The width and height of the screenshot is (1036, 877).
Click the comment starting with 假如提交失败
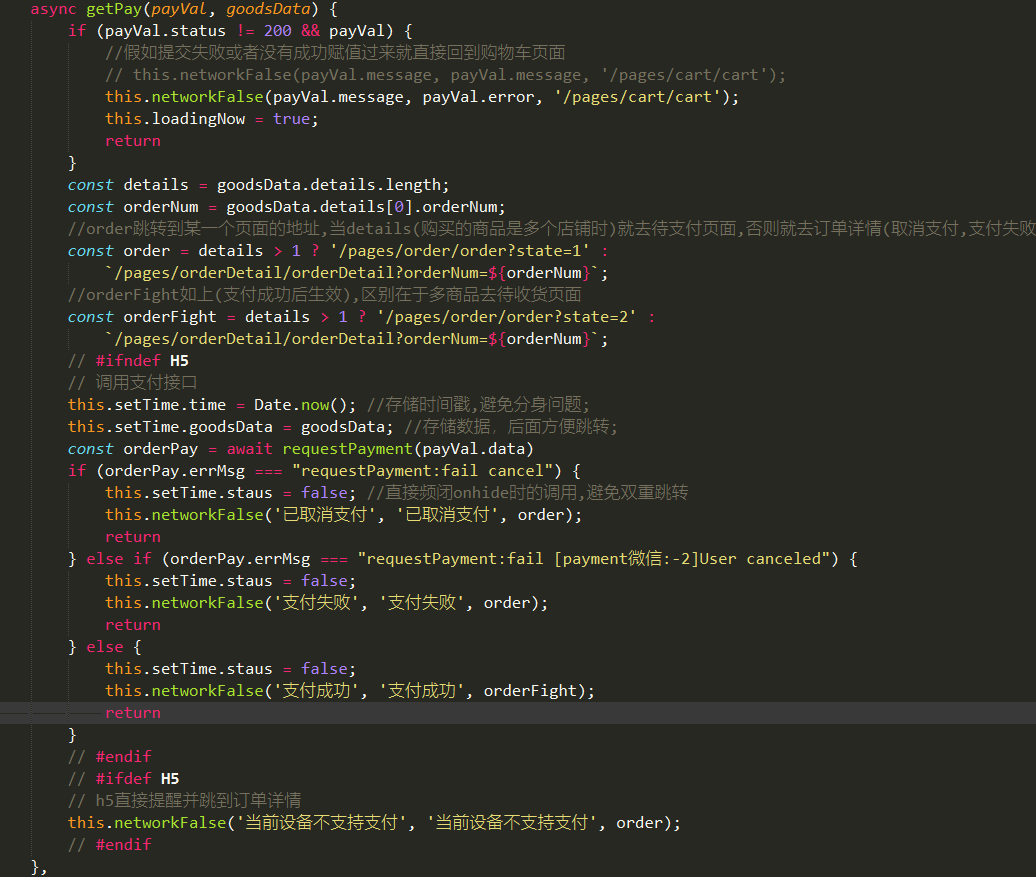click(335, 53)
